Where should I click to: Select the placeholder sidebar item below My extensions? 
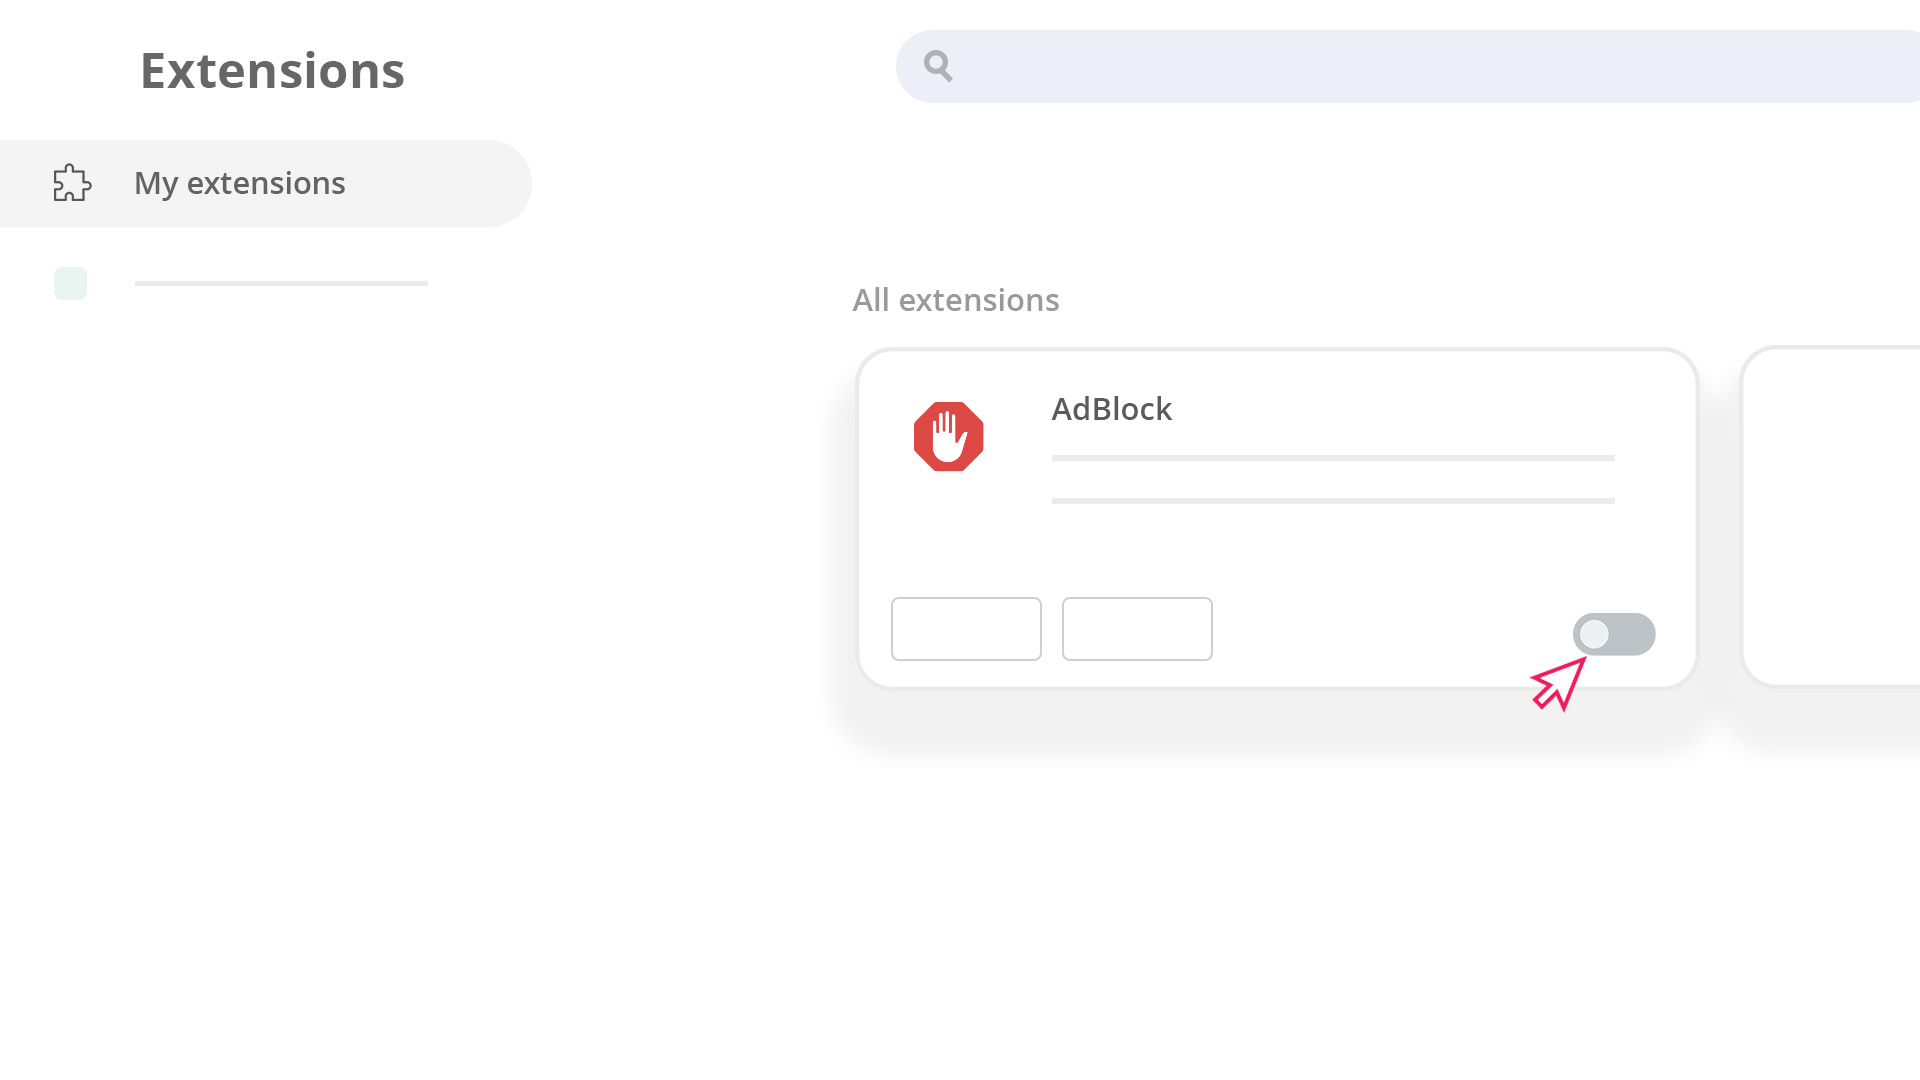[241, 283]
